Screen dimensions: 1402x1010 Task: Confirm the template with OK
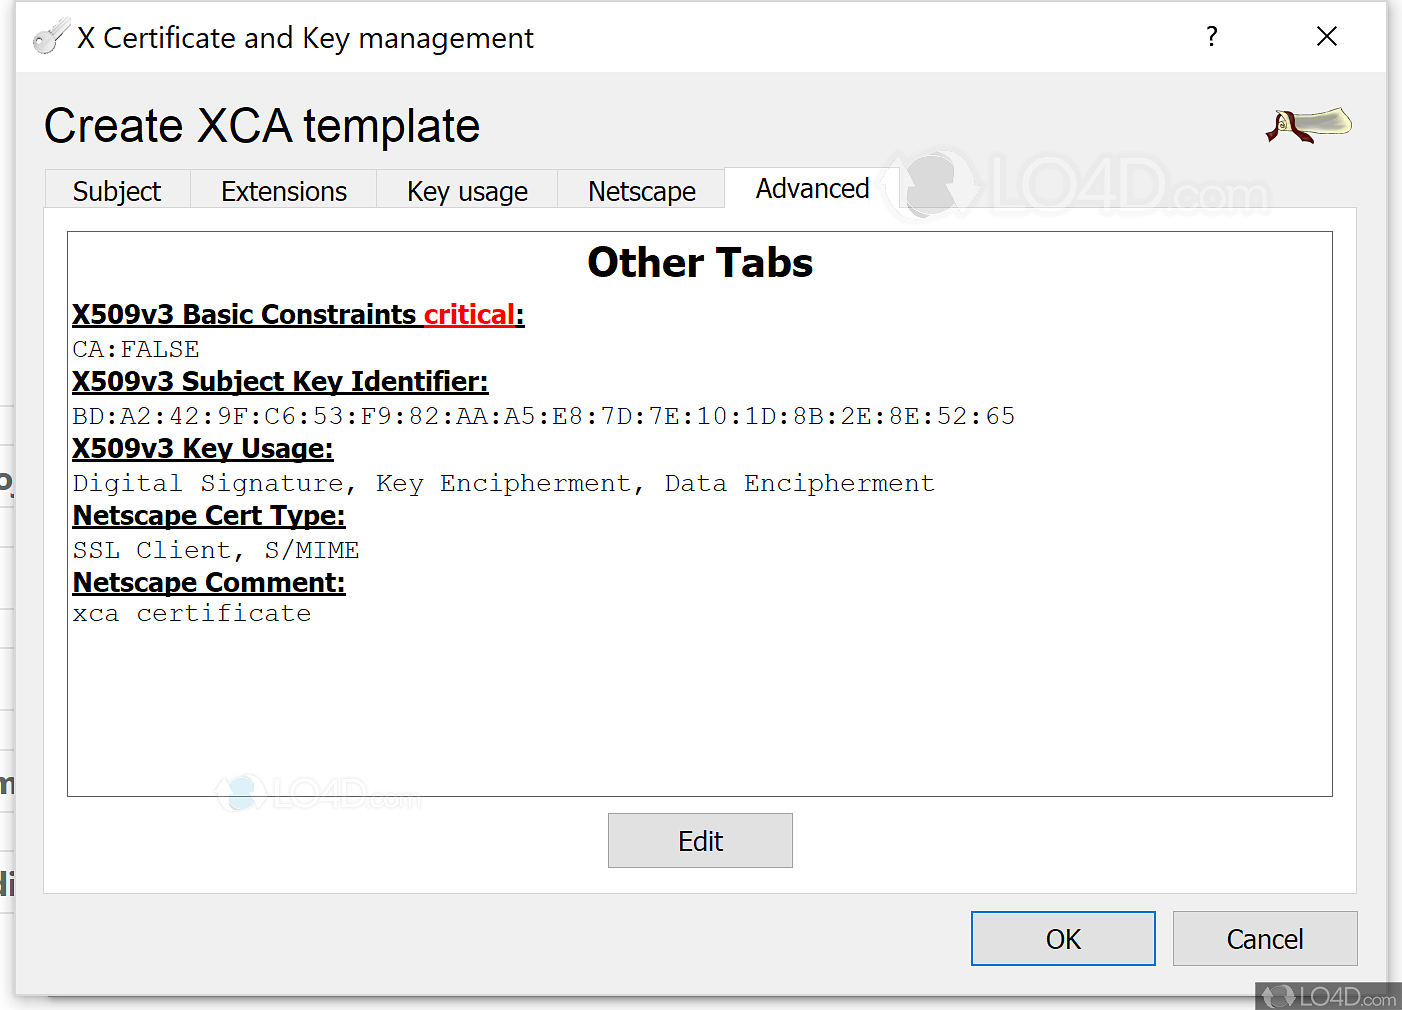tap(1062, 938)
